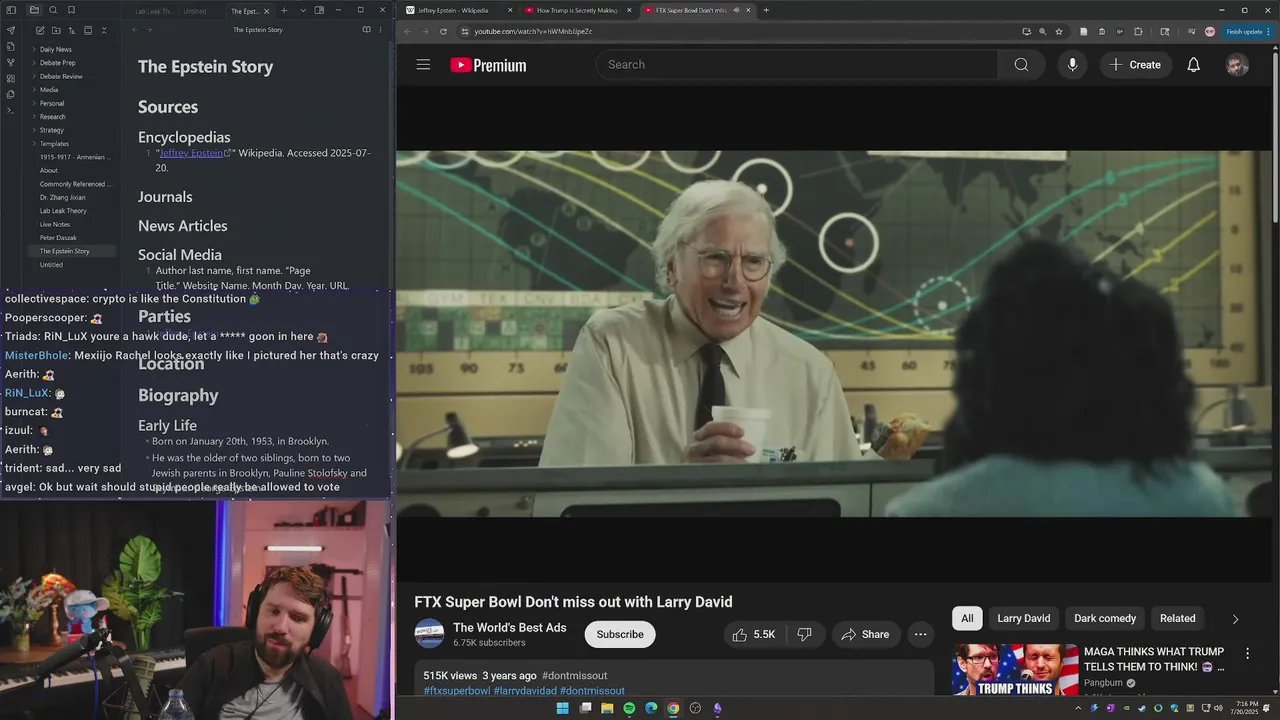Open Spotify from the taskbar
This screenshot has height=720, width=1280.
click(x=629, y=708)
